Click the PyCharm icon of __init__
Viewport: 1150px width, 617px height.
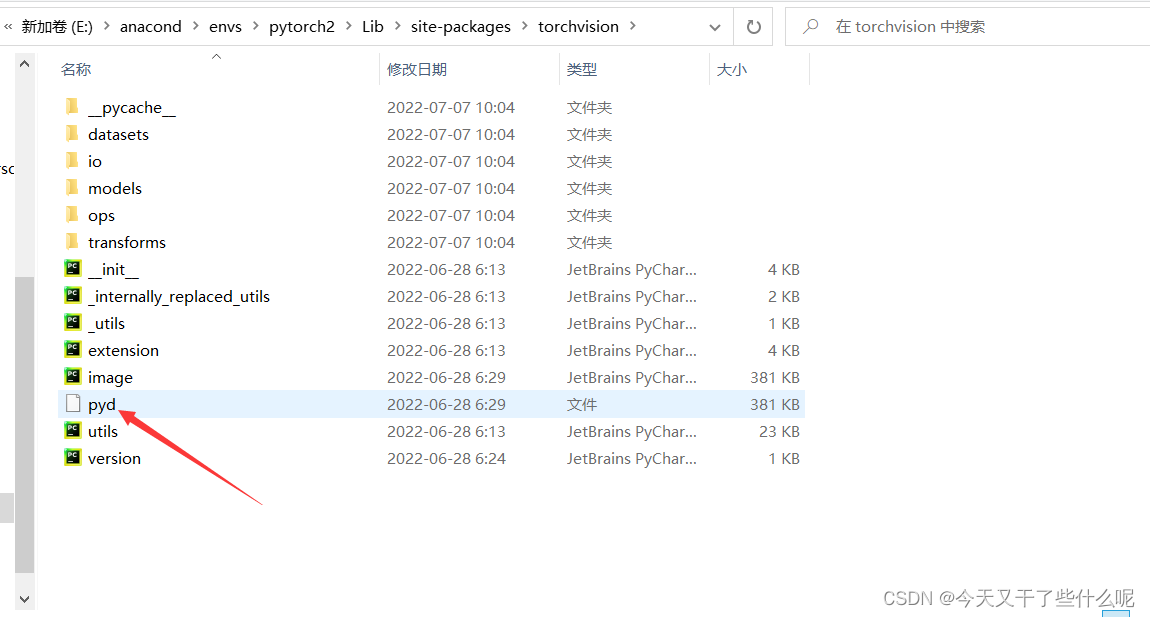coord(73,269)
